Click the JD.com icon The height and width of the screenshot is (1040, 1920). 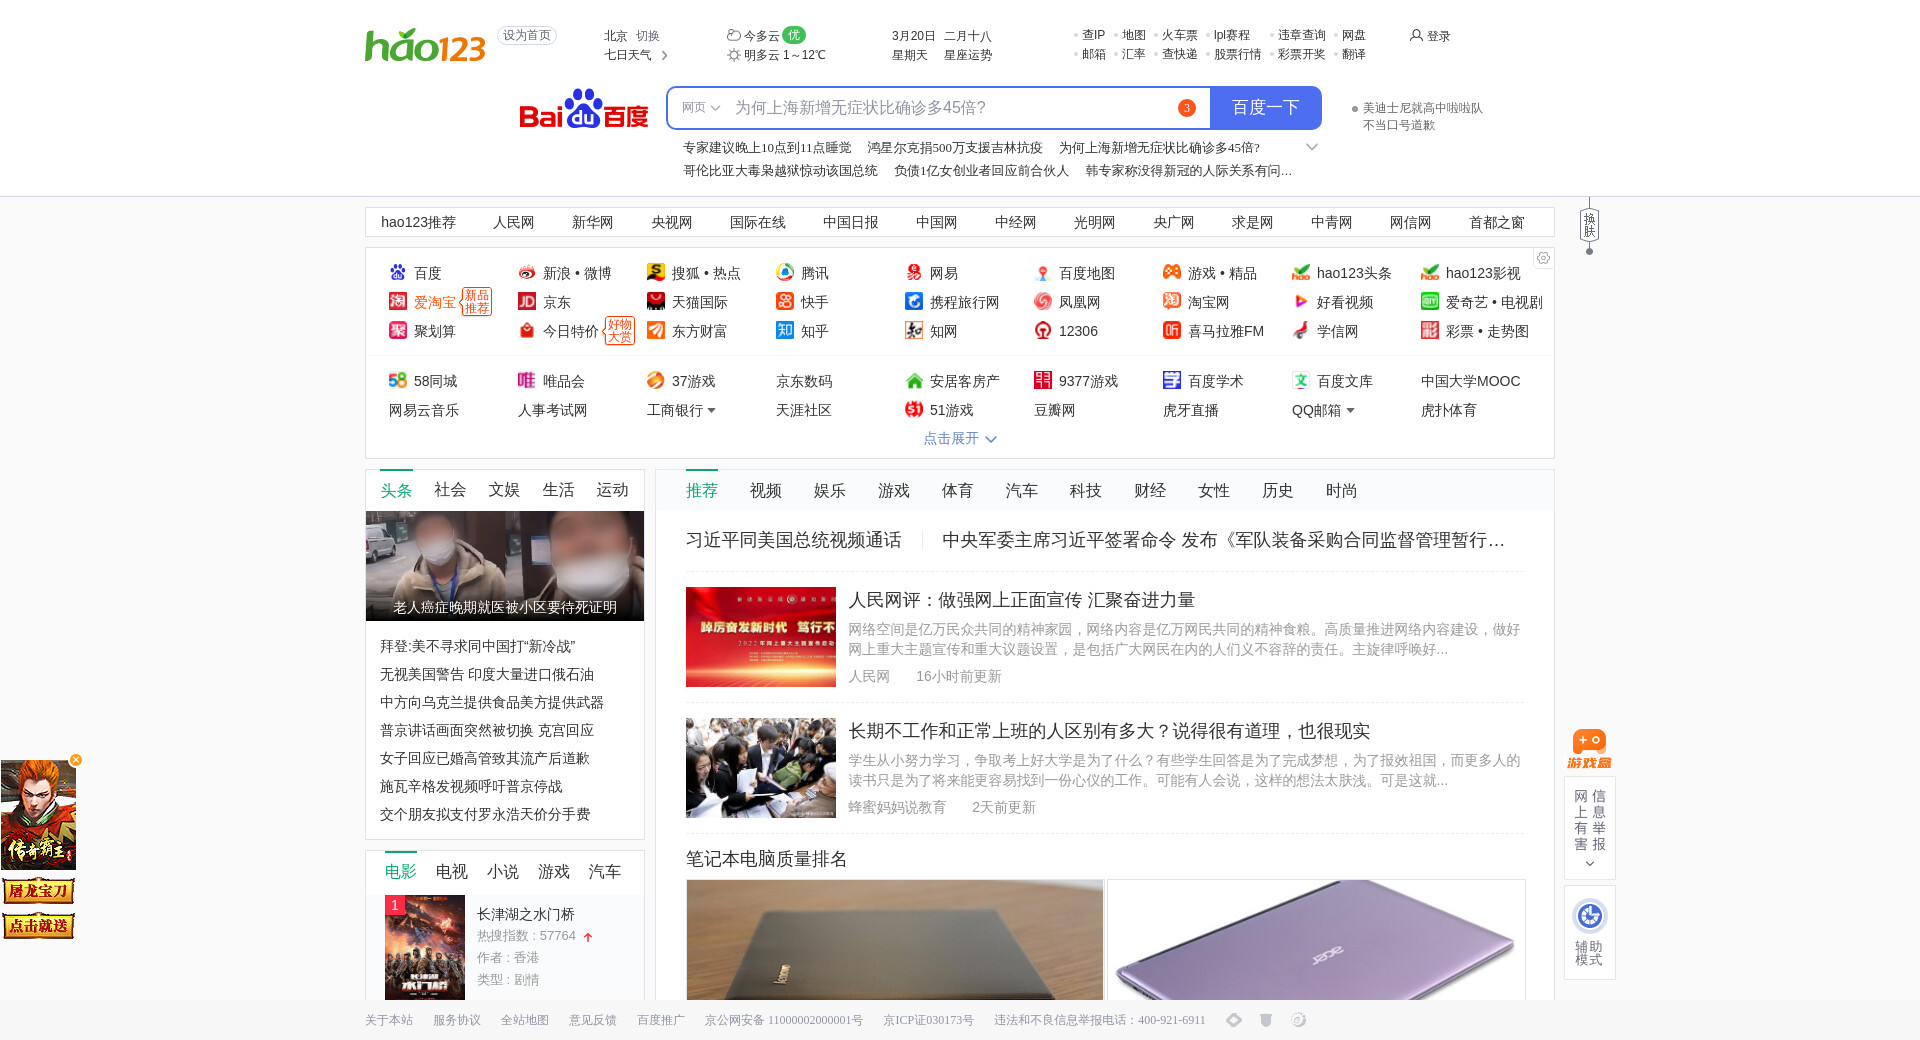(527, 301)
